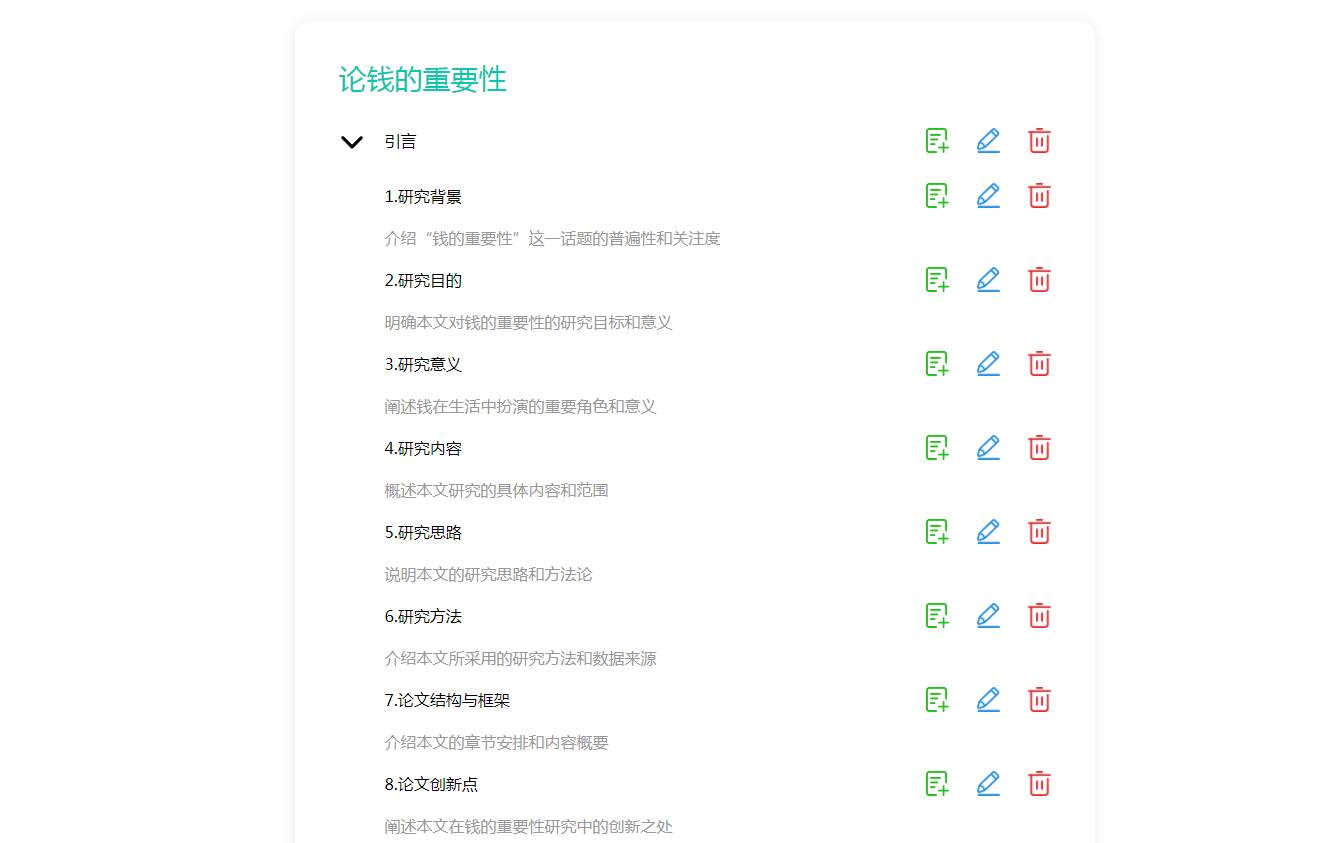Edit the 7.论文结构与框架 section
1320x843 pixels.
(988, 700)
